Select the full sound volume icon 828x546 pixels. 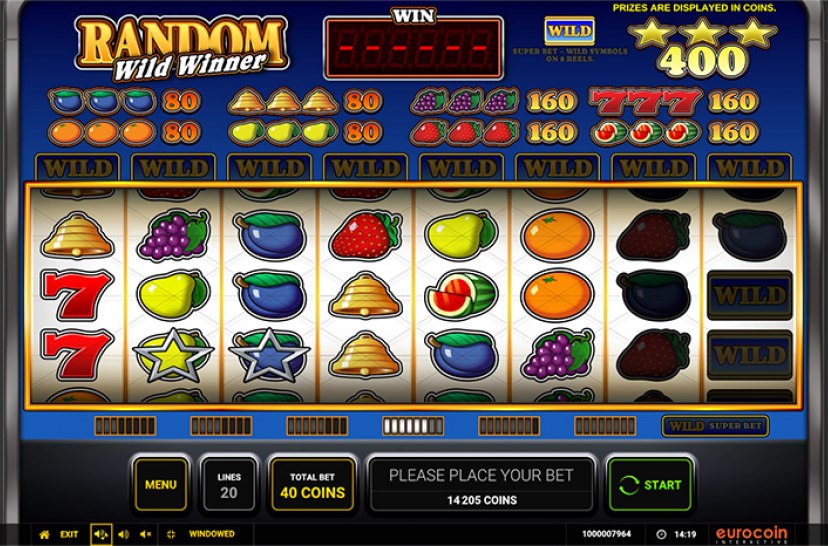[101, 534]
